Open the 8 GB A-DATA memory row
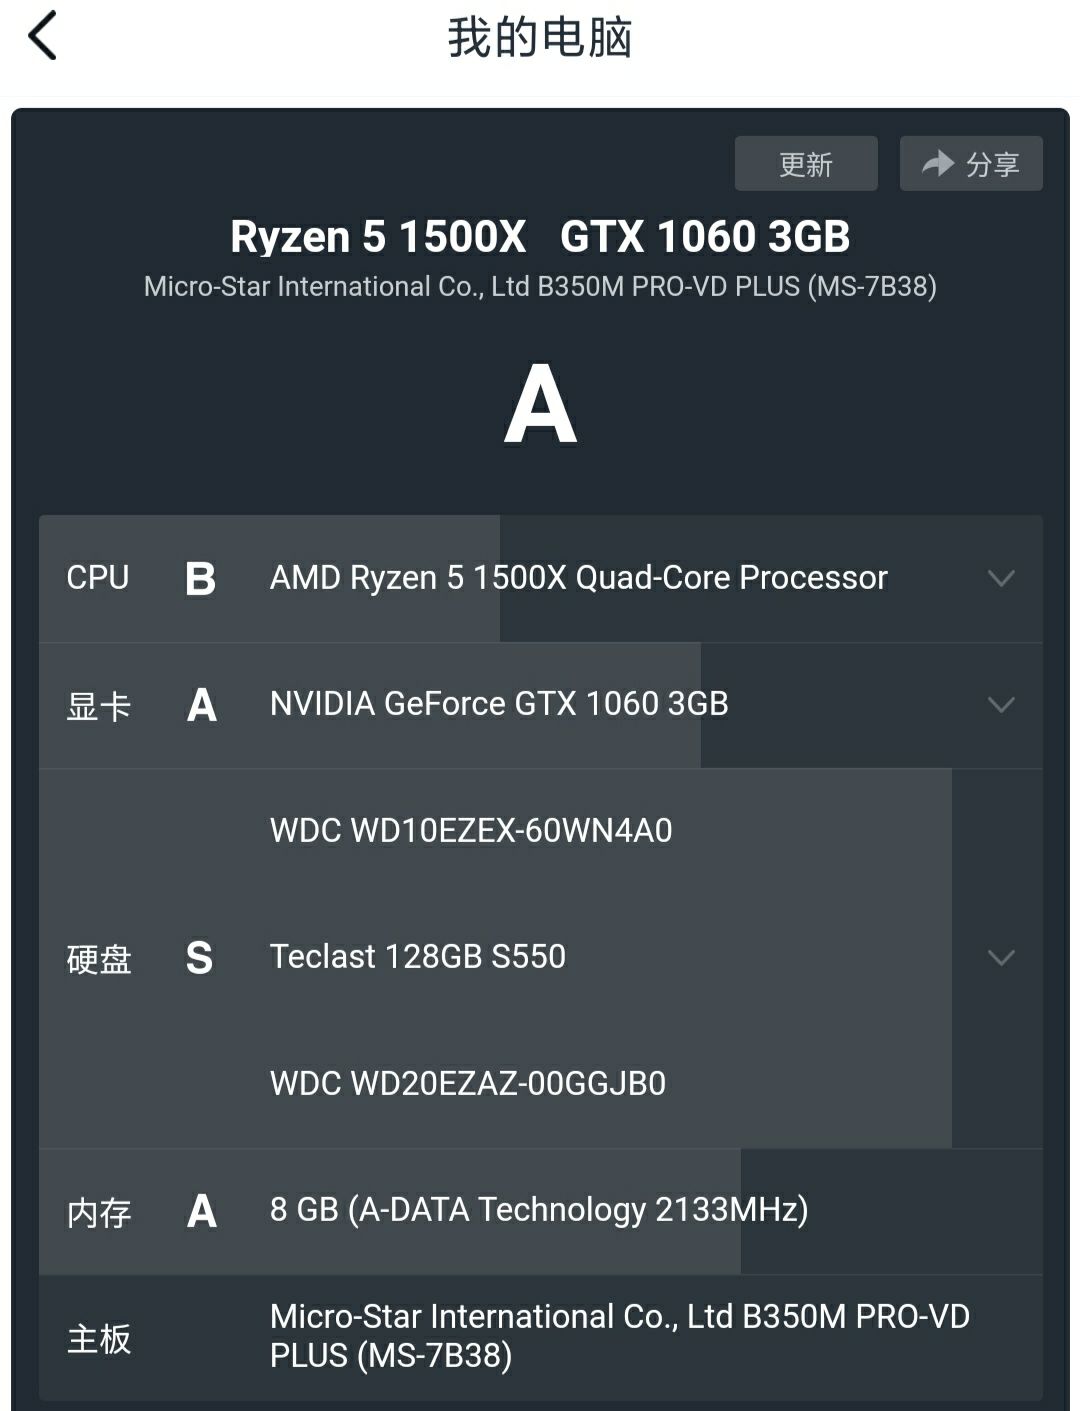The width and height of the screenshot is (1080, 1411). point(540,1211)
